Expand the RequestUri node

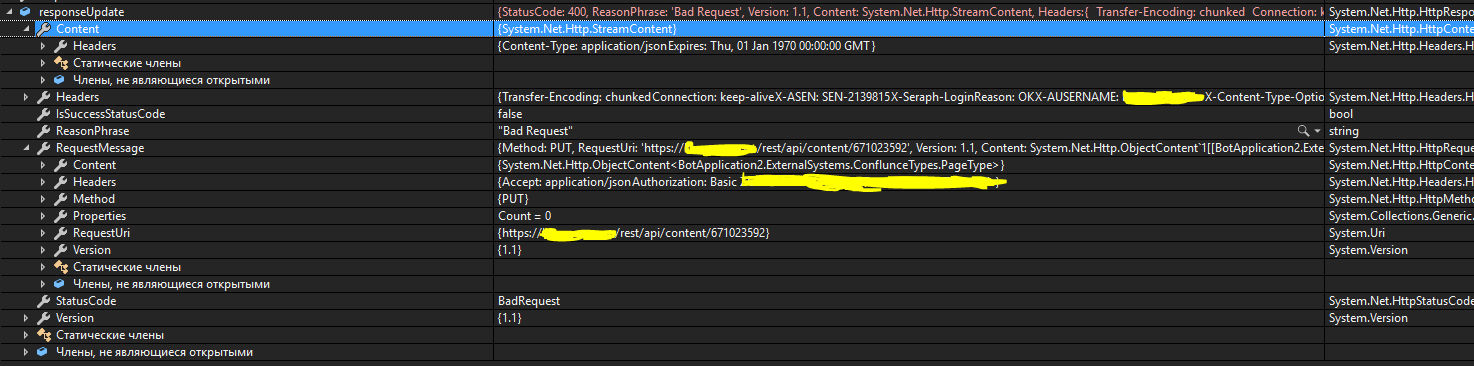(x=43, y=233)
